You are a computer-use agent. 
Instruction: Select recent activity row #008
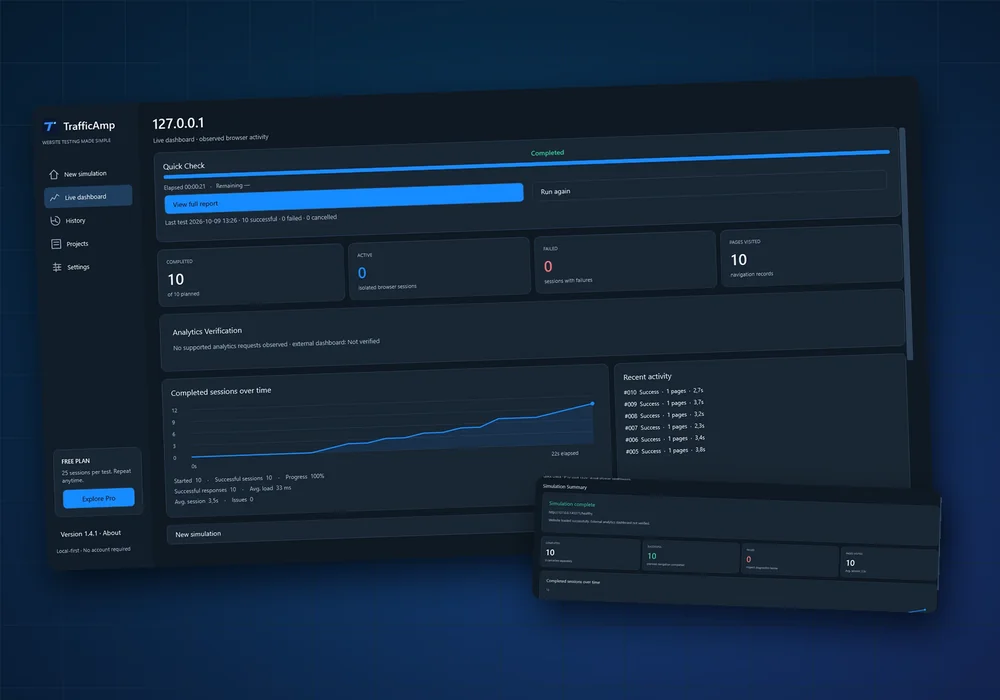[x=664, y=415]
